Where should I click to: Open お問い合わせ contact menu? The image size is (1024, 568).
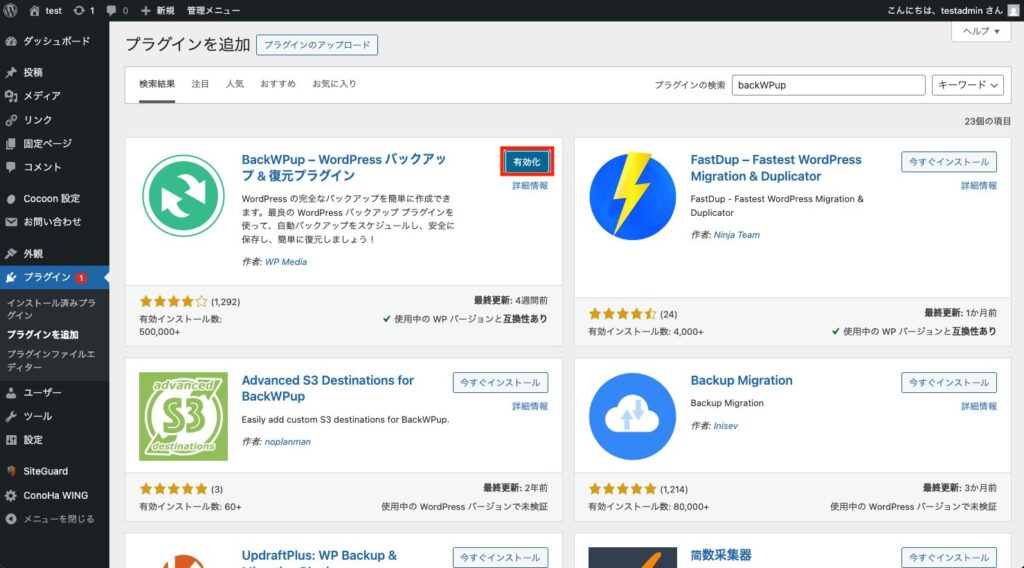tap(55, 222)
